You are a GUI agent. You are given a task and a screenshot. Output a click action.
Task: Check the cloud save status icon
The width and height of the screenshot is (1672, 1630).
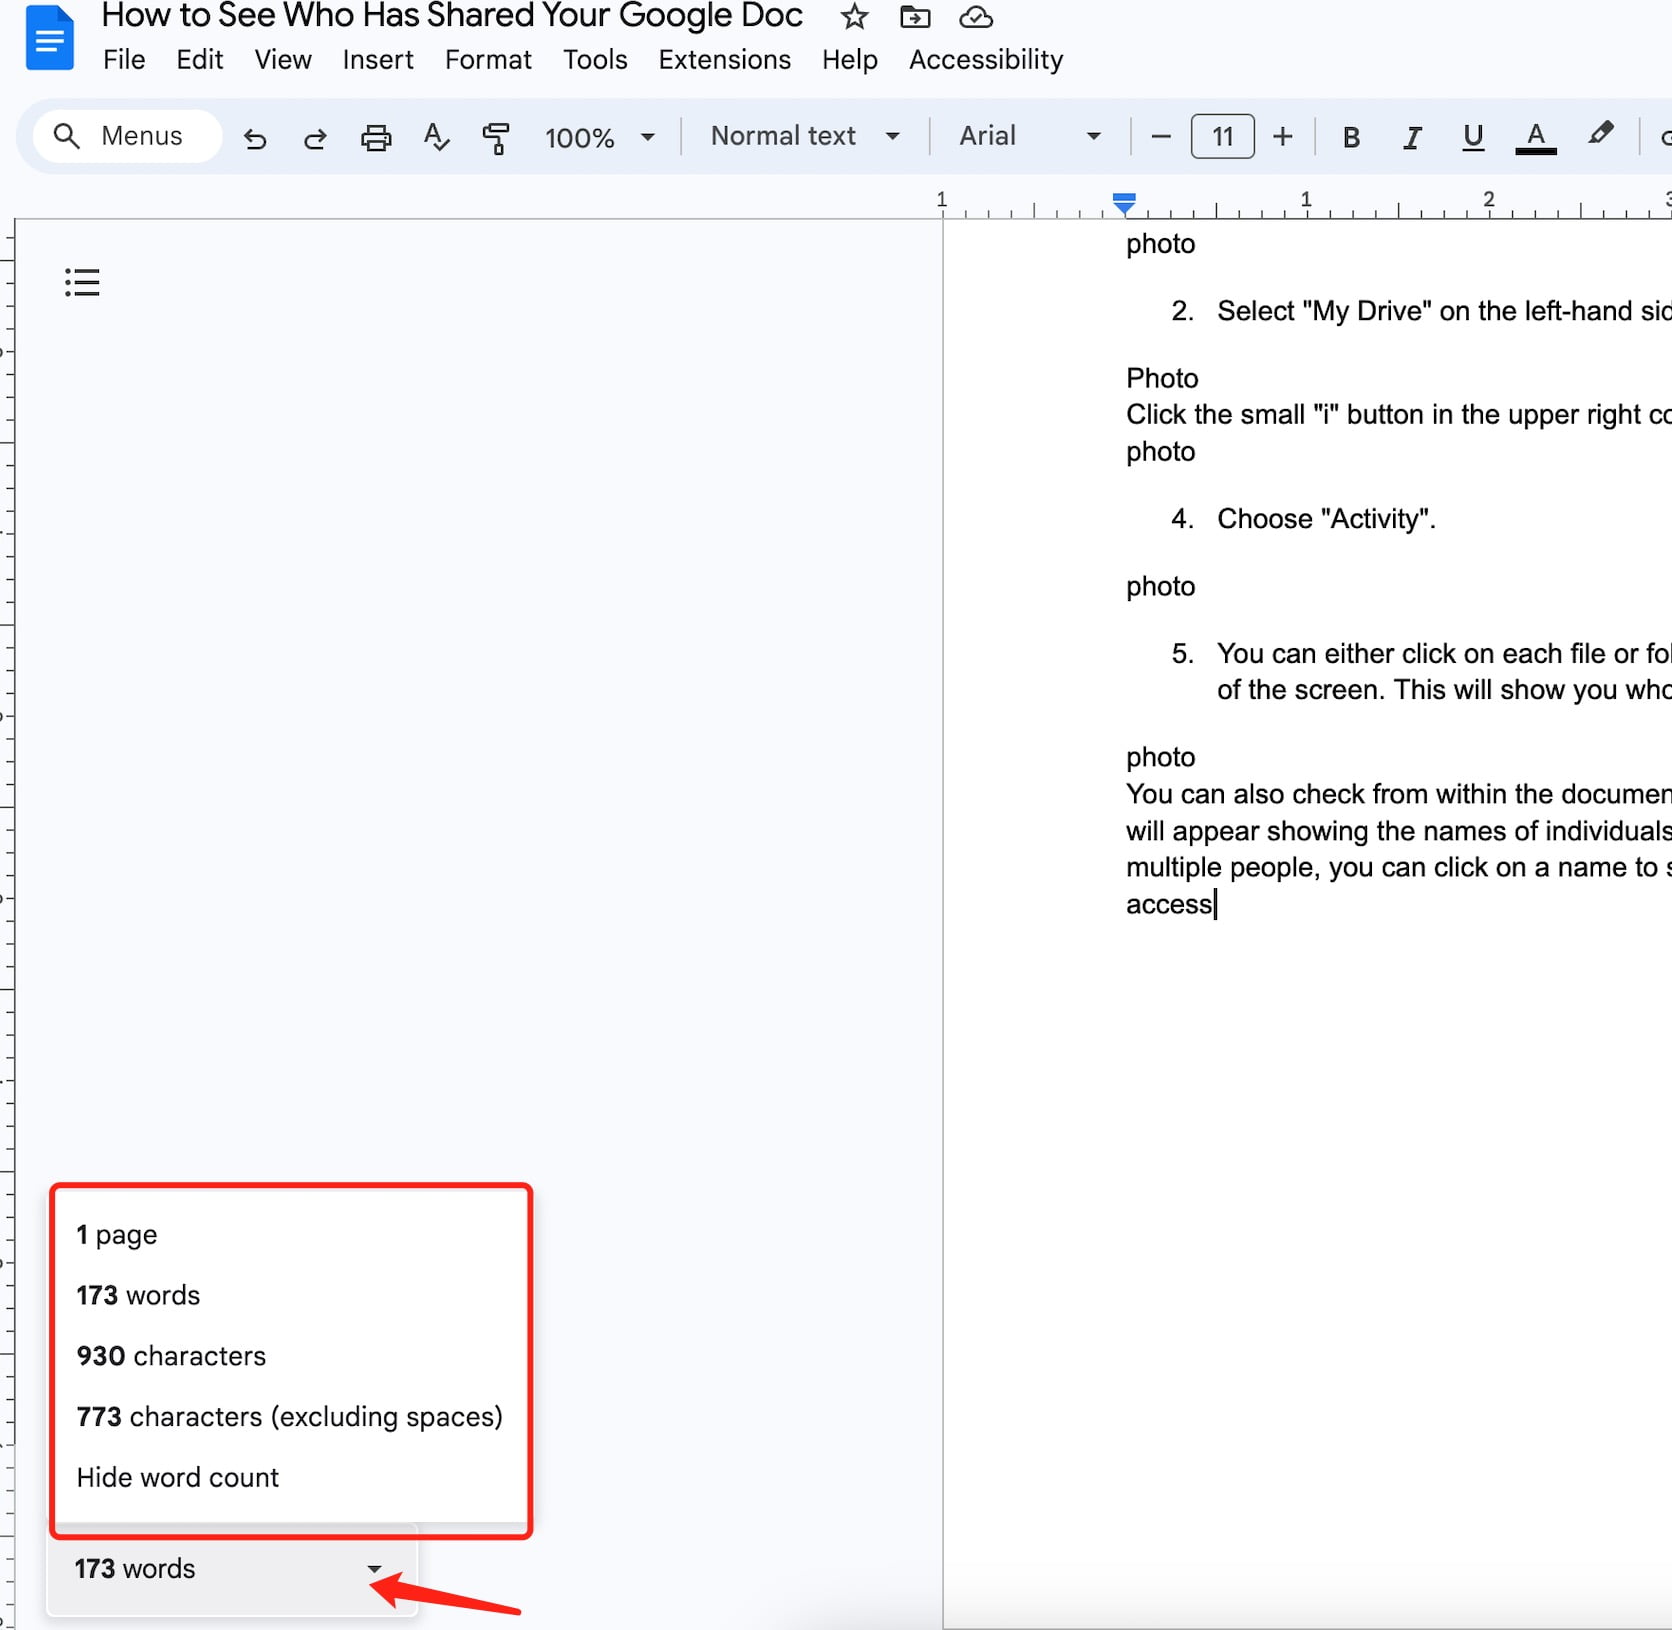[976, 16]
